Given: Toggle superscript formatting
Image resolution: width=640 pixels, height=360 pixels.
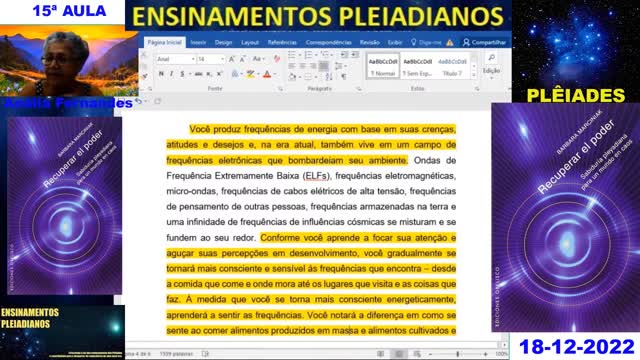Looking at the screenshot, I should click(219, 74).
